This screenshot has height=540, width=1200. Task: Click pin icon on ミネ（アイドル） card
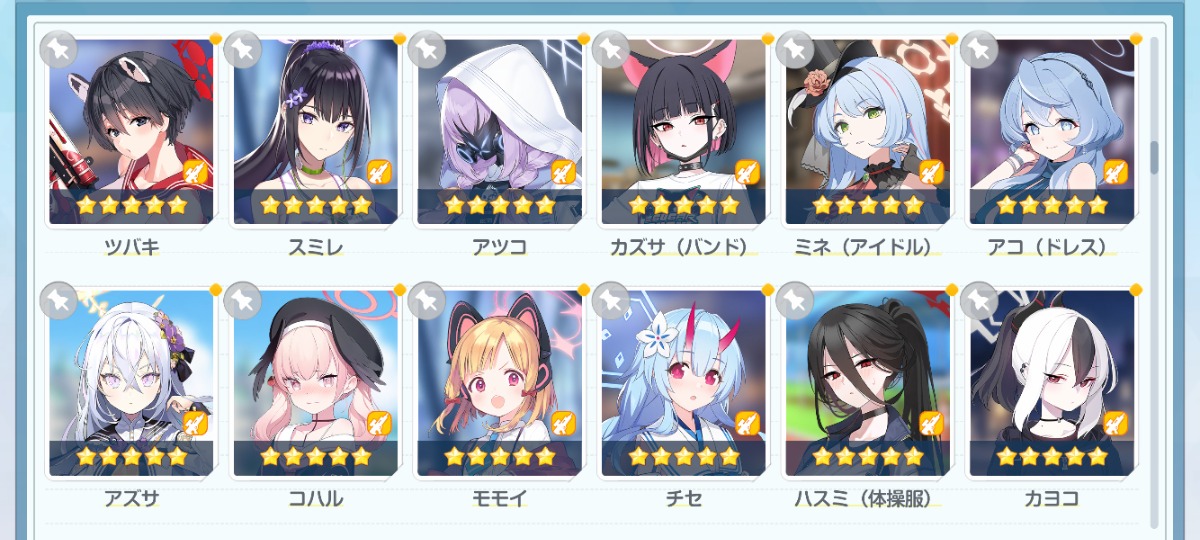pos(795,48)
